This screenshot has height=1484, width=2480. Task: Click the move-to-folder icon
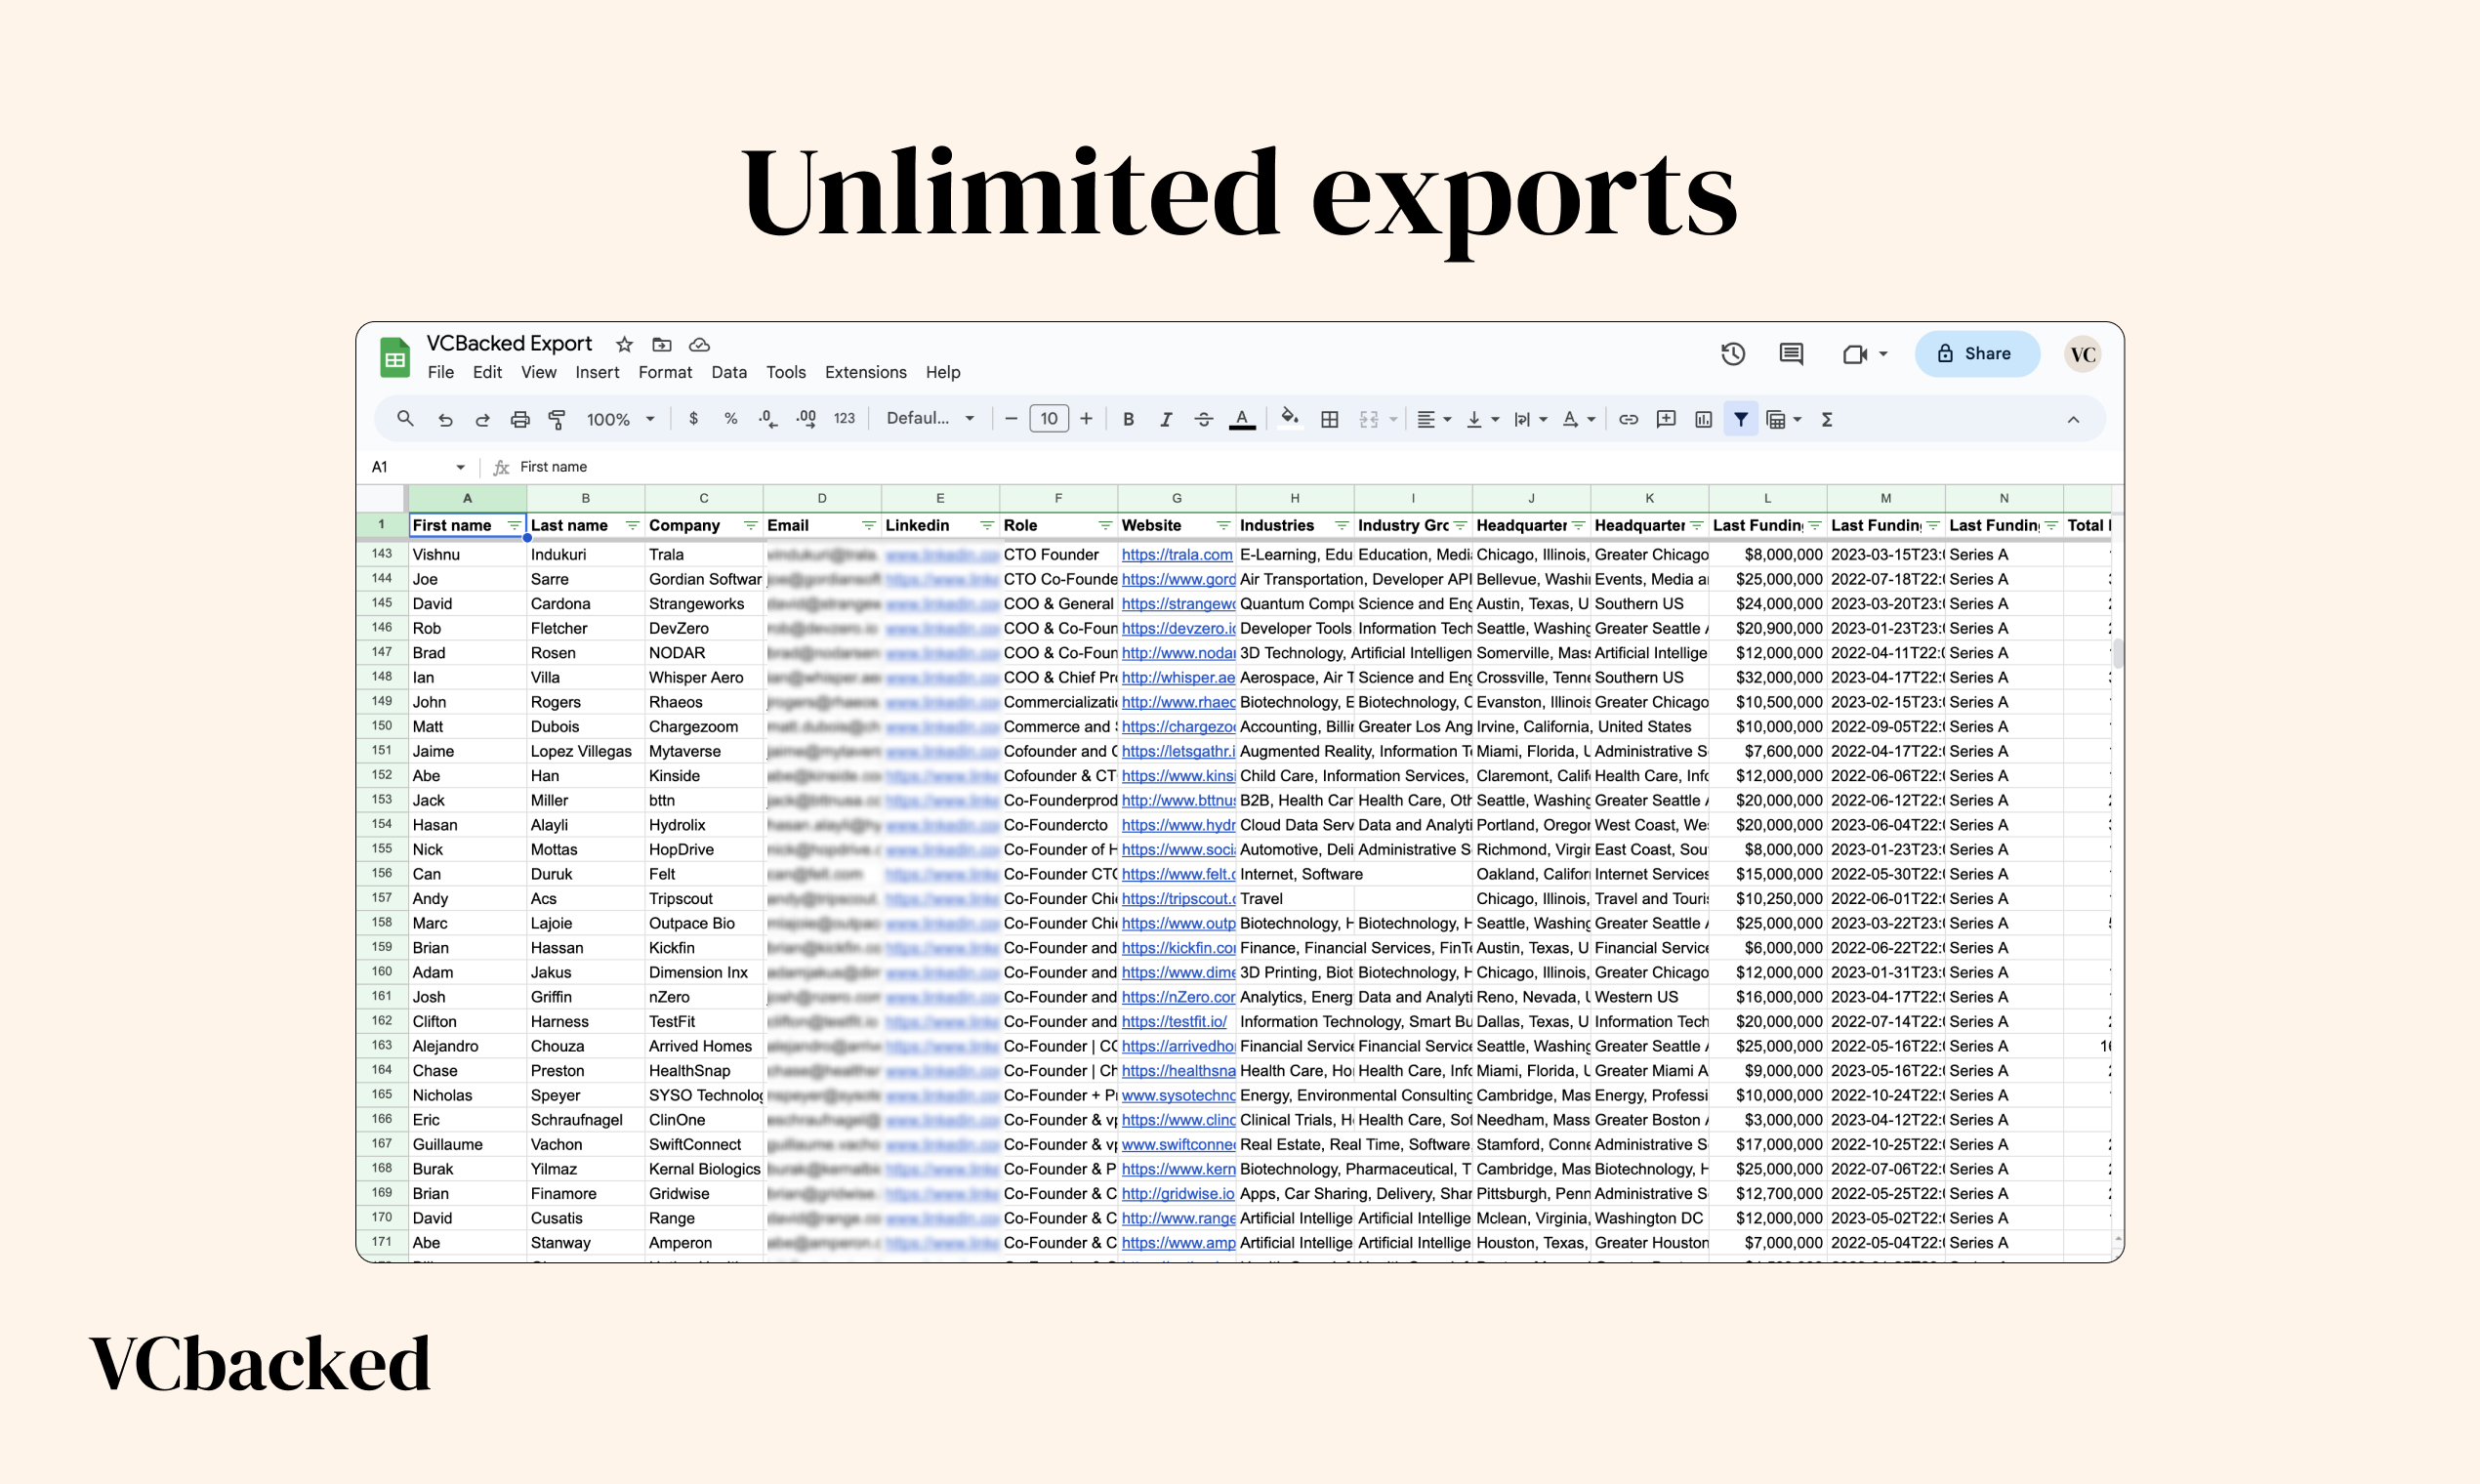[661, 344]
